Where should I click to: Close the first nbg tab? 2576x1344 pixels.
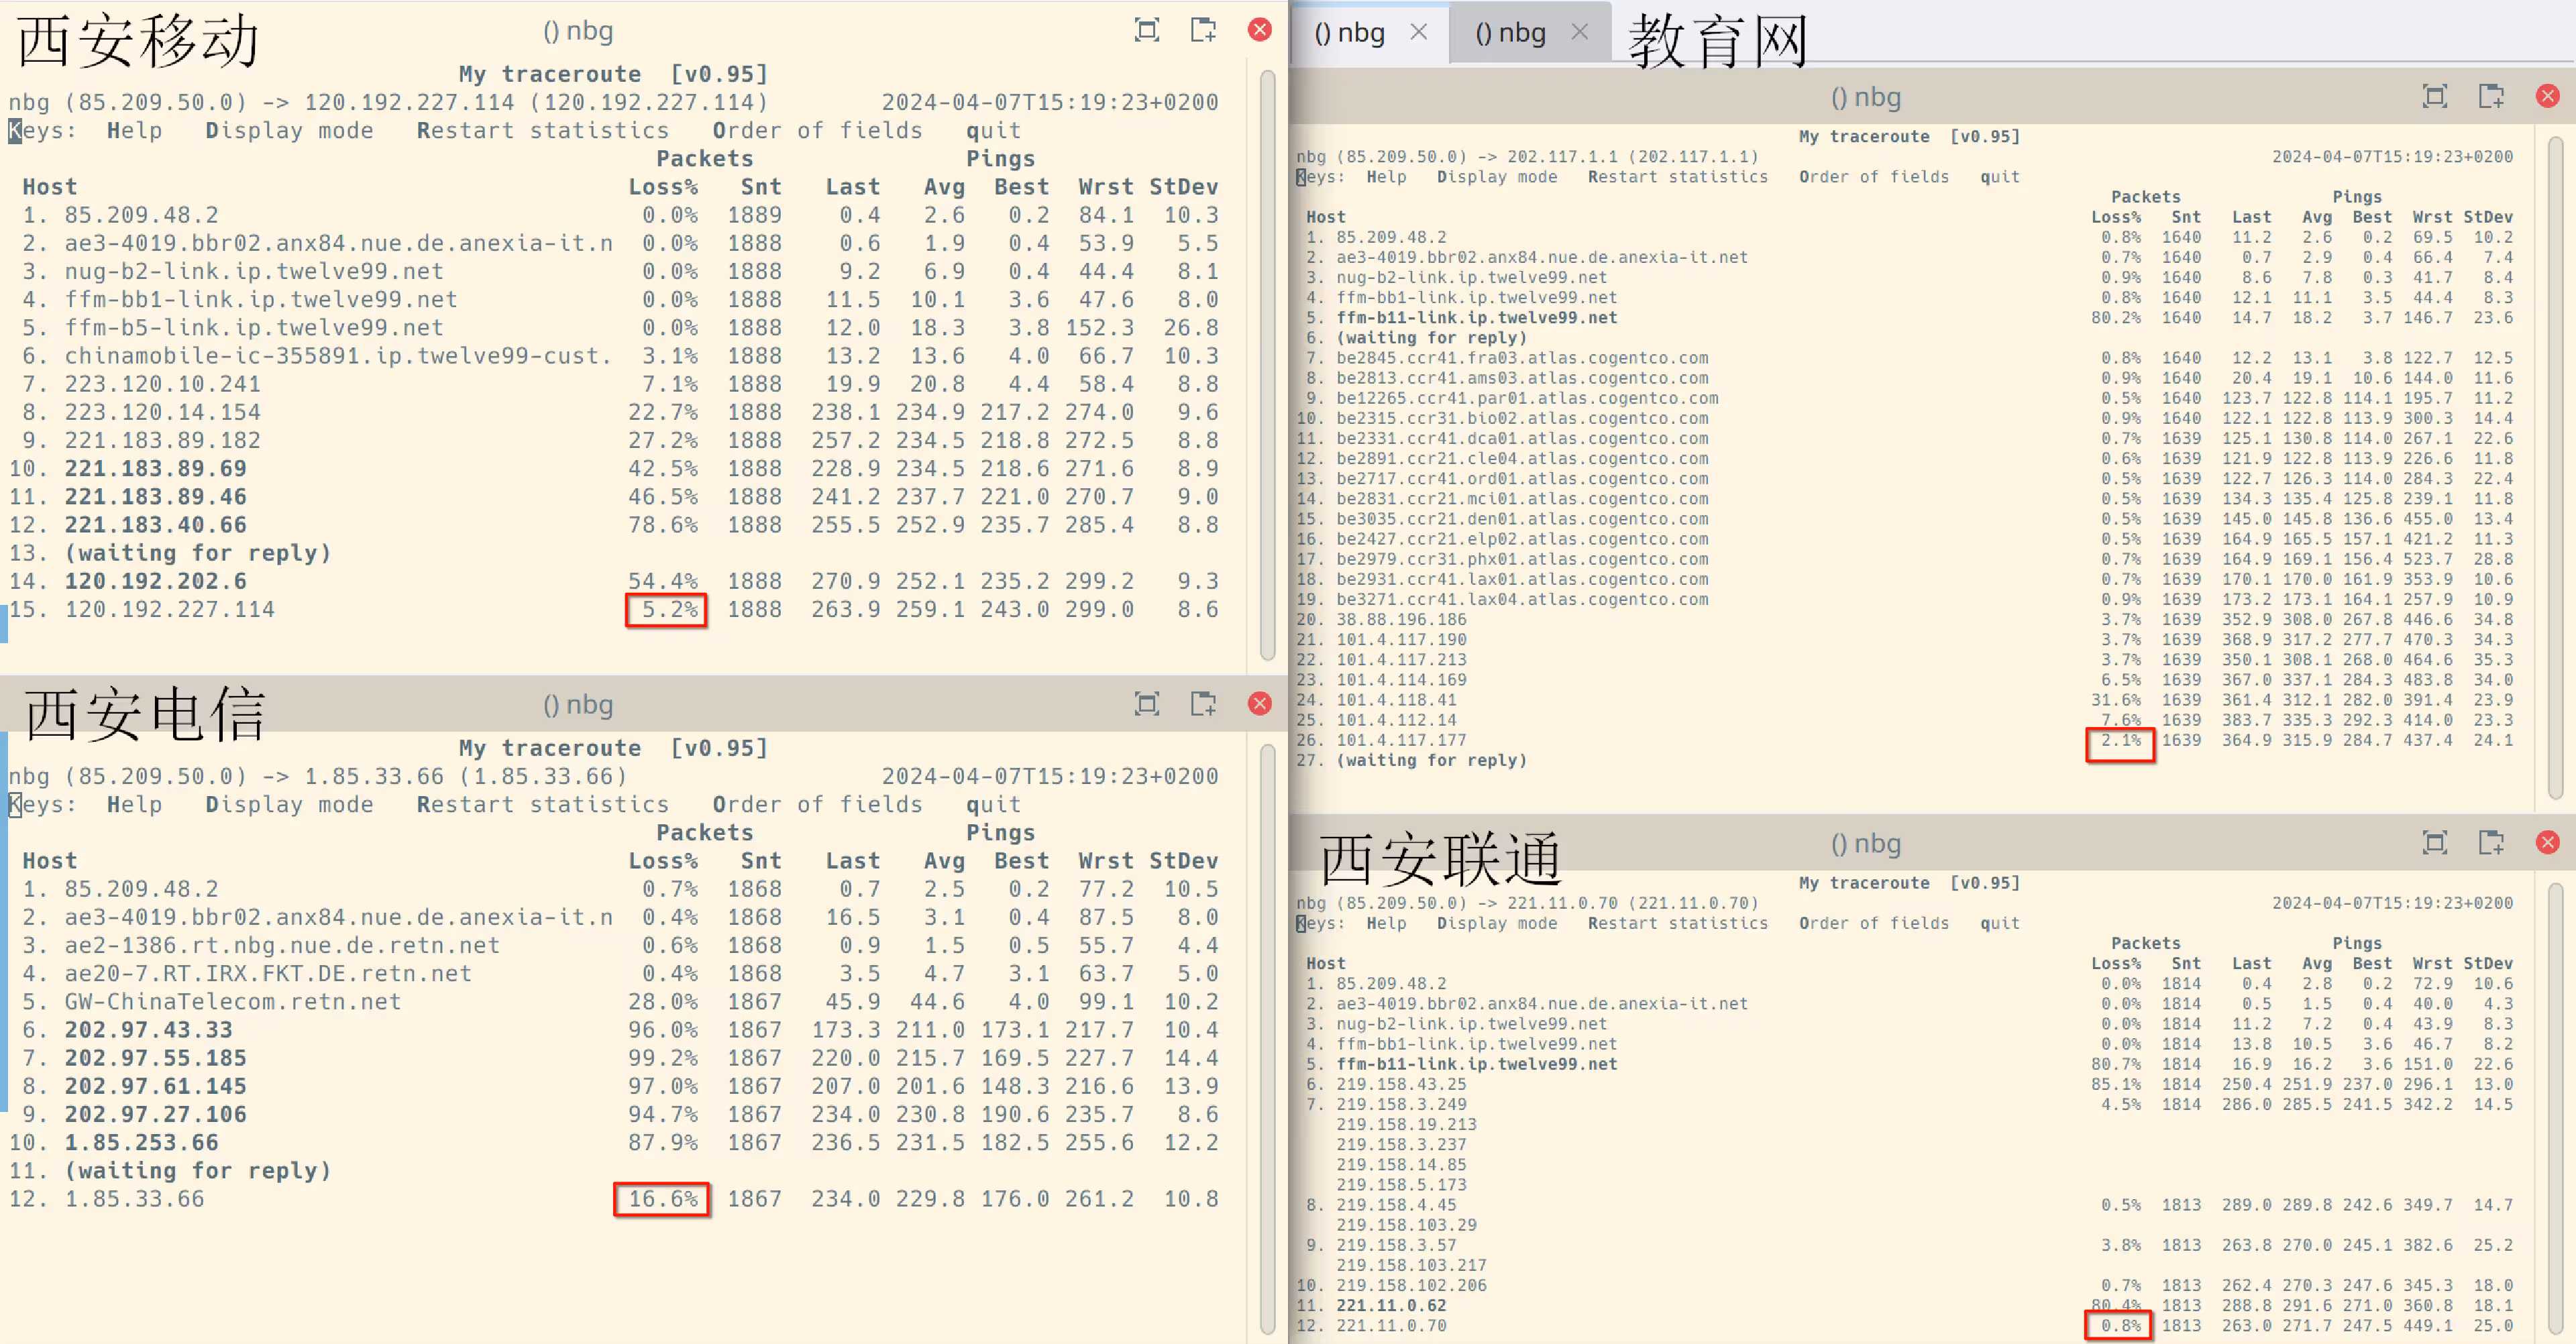tap(1418, 32)
